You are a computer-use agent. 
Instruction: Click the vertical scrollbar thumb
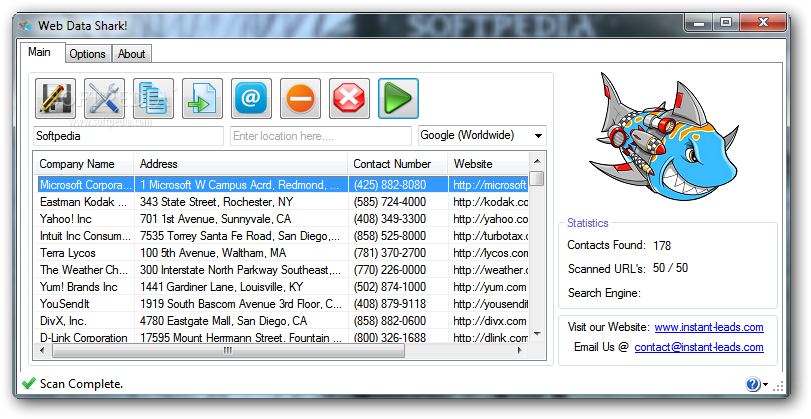(x=537, y=178)
